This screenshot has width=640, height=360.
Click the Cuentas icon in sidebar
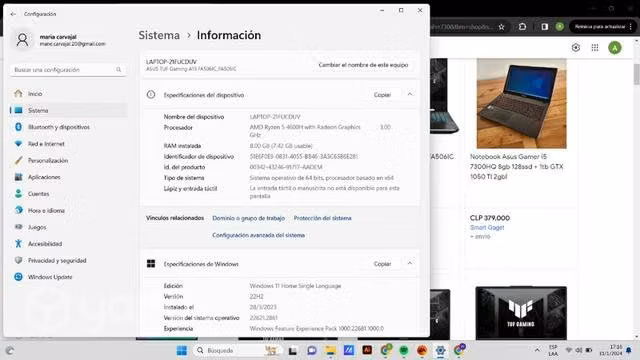coord(18,193)
